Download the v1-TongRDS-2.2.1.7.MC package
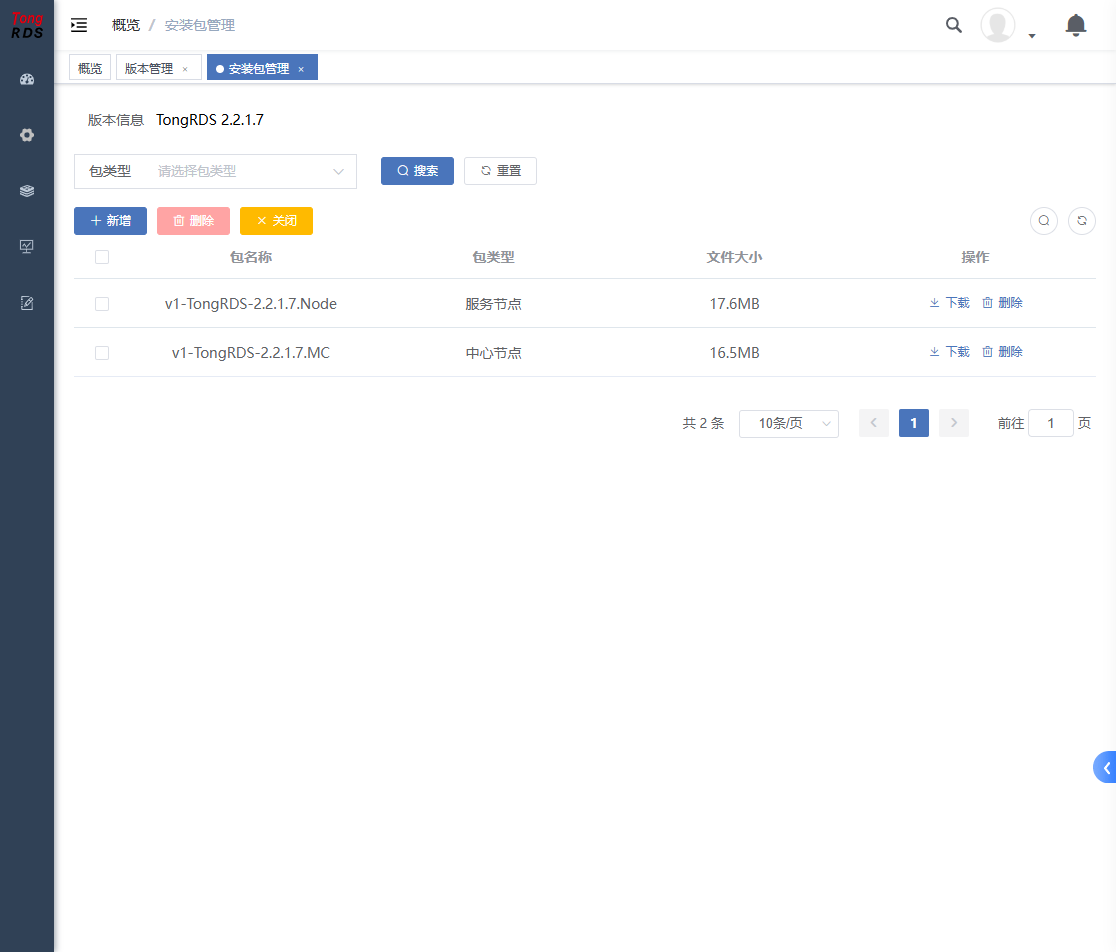Screen dimensions: 1116x952 949,352
